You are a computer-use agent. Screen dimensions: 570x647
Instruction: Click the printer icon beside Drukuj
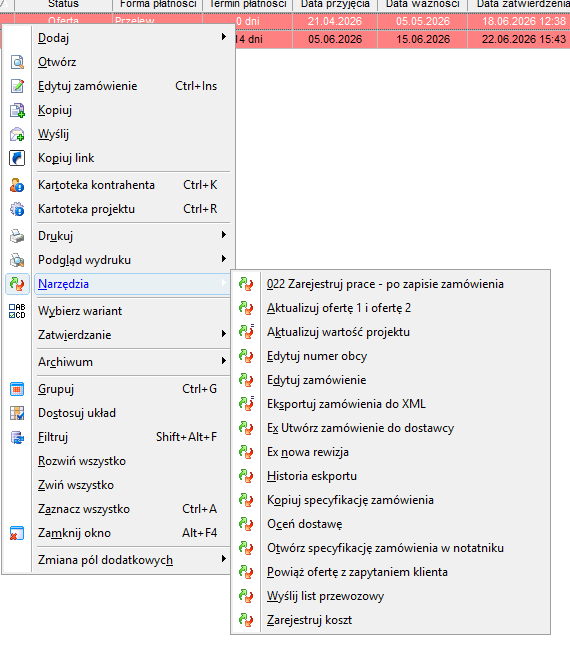(x=17, y=236)
